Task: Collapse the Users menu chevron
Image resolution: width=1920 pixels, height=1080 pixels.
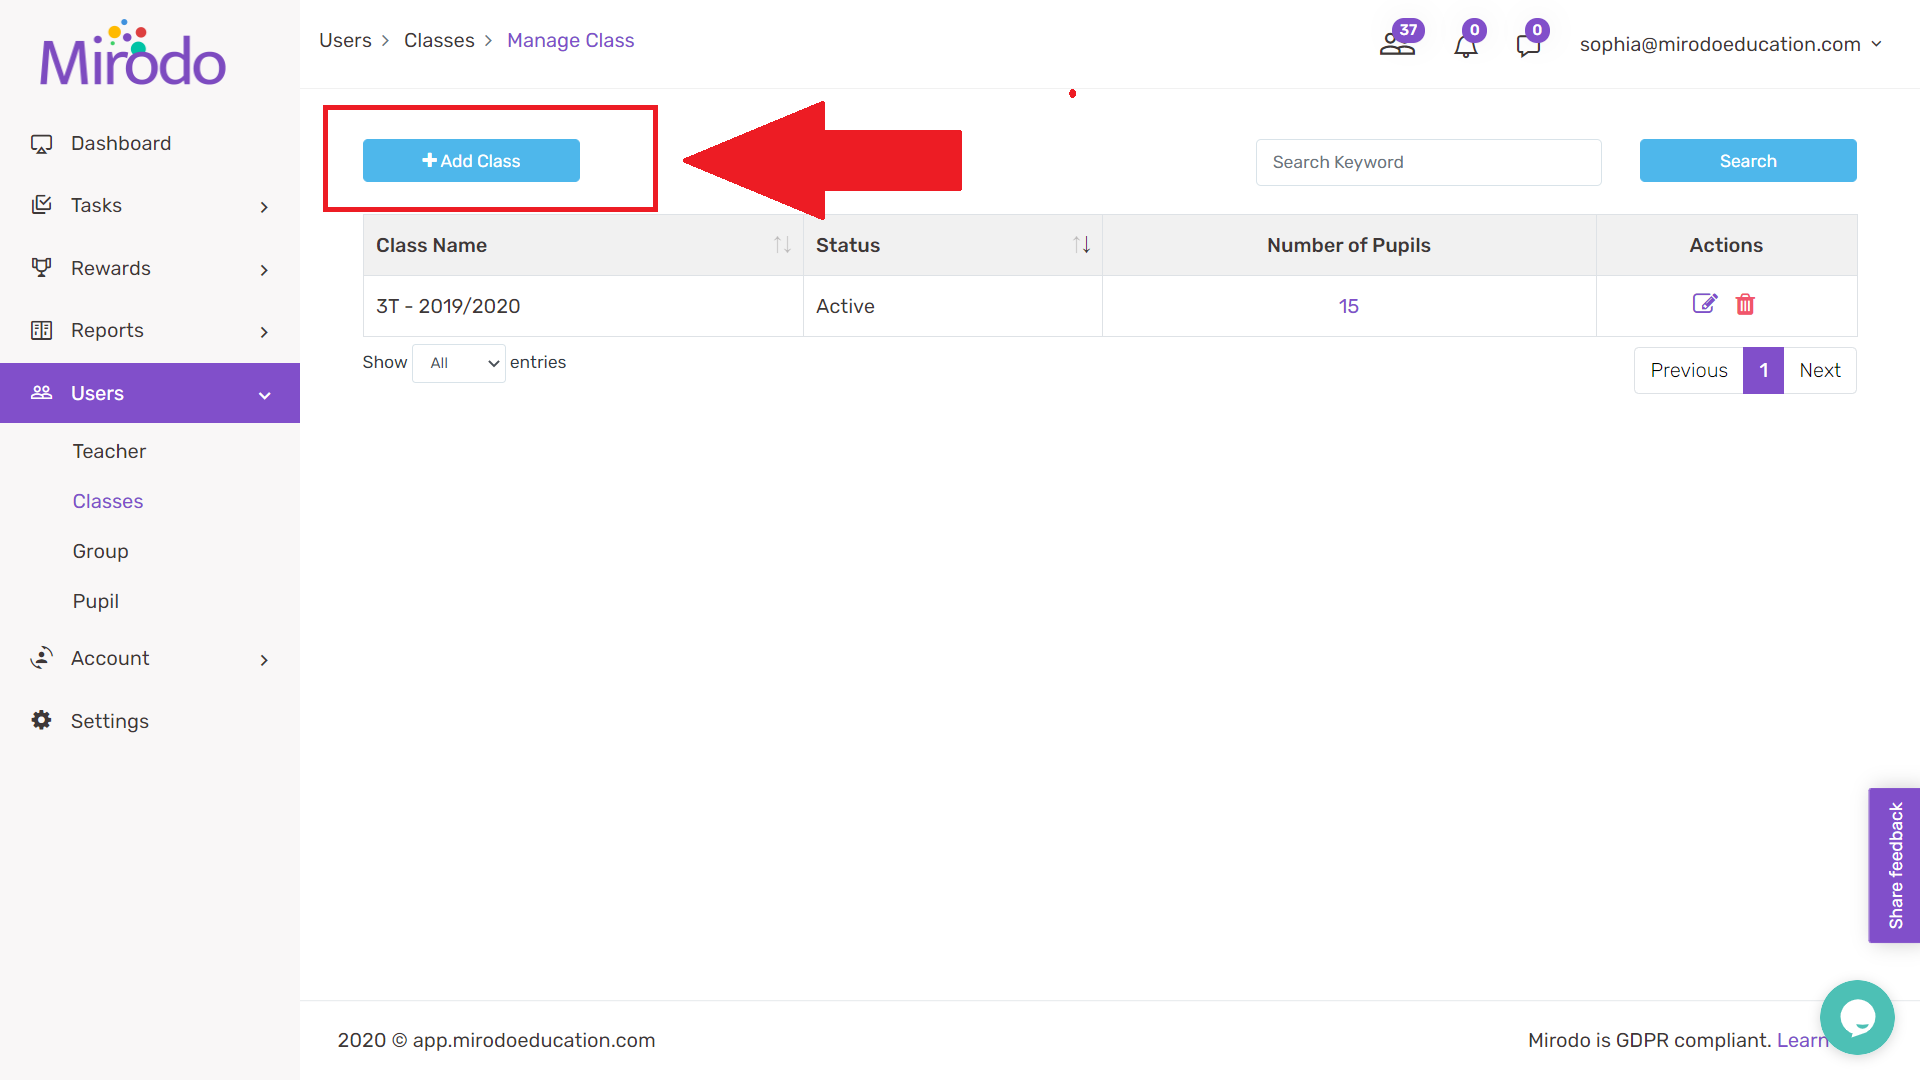Action: pos(265,395)
